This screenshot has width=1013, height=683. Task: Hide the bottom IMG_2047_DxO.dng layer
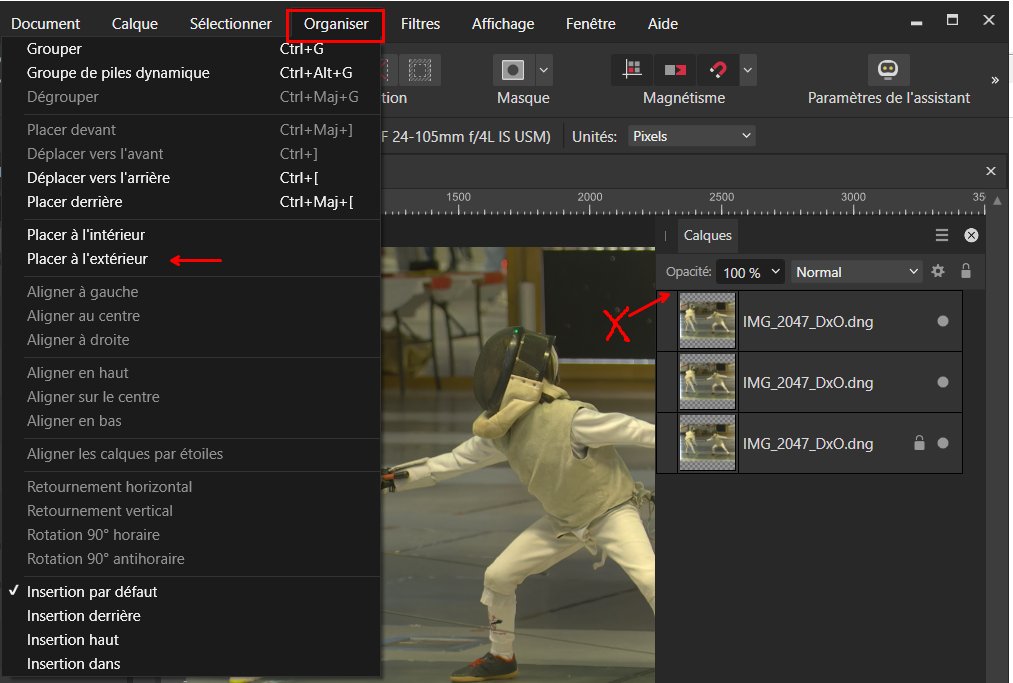943,443
